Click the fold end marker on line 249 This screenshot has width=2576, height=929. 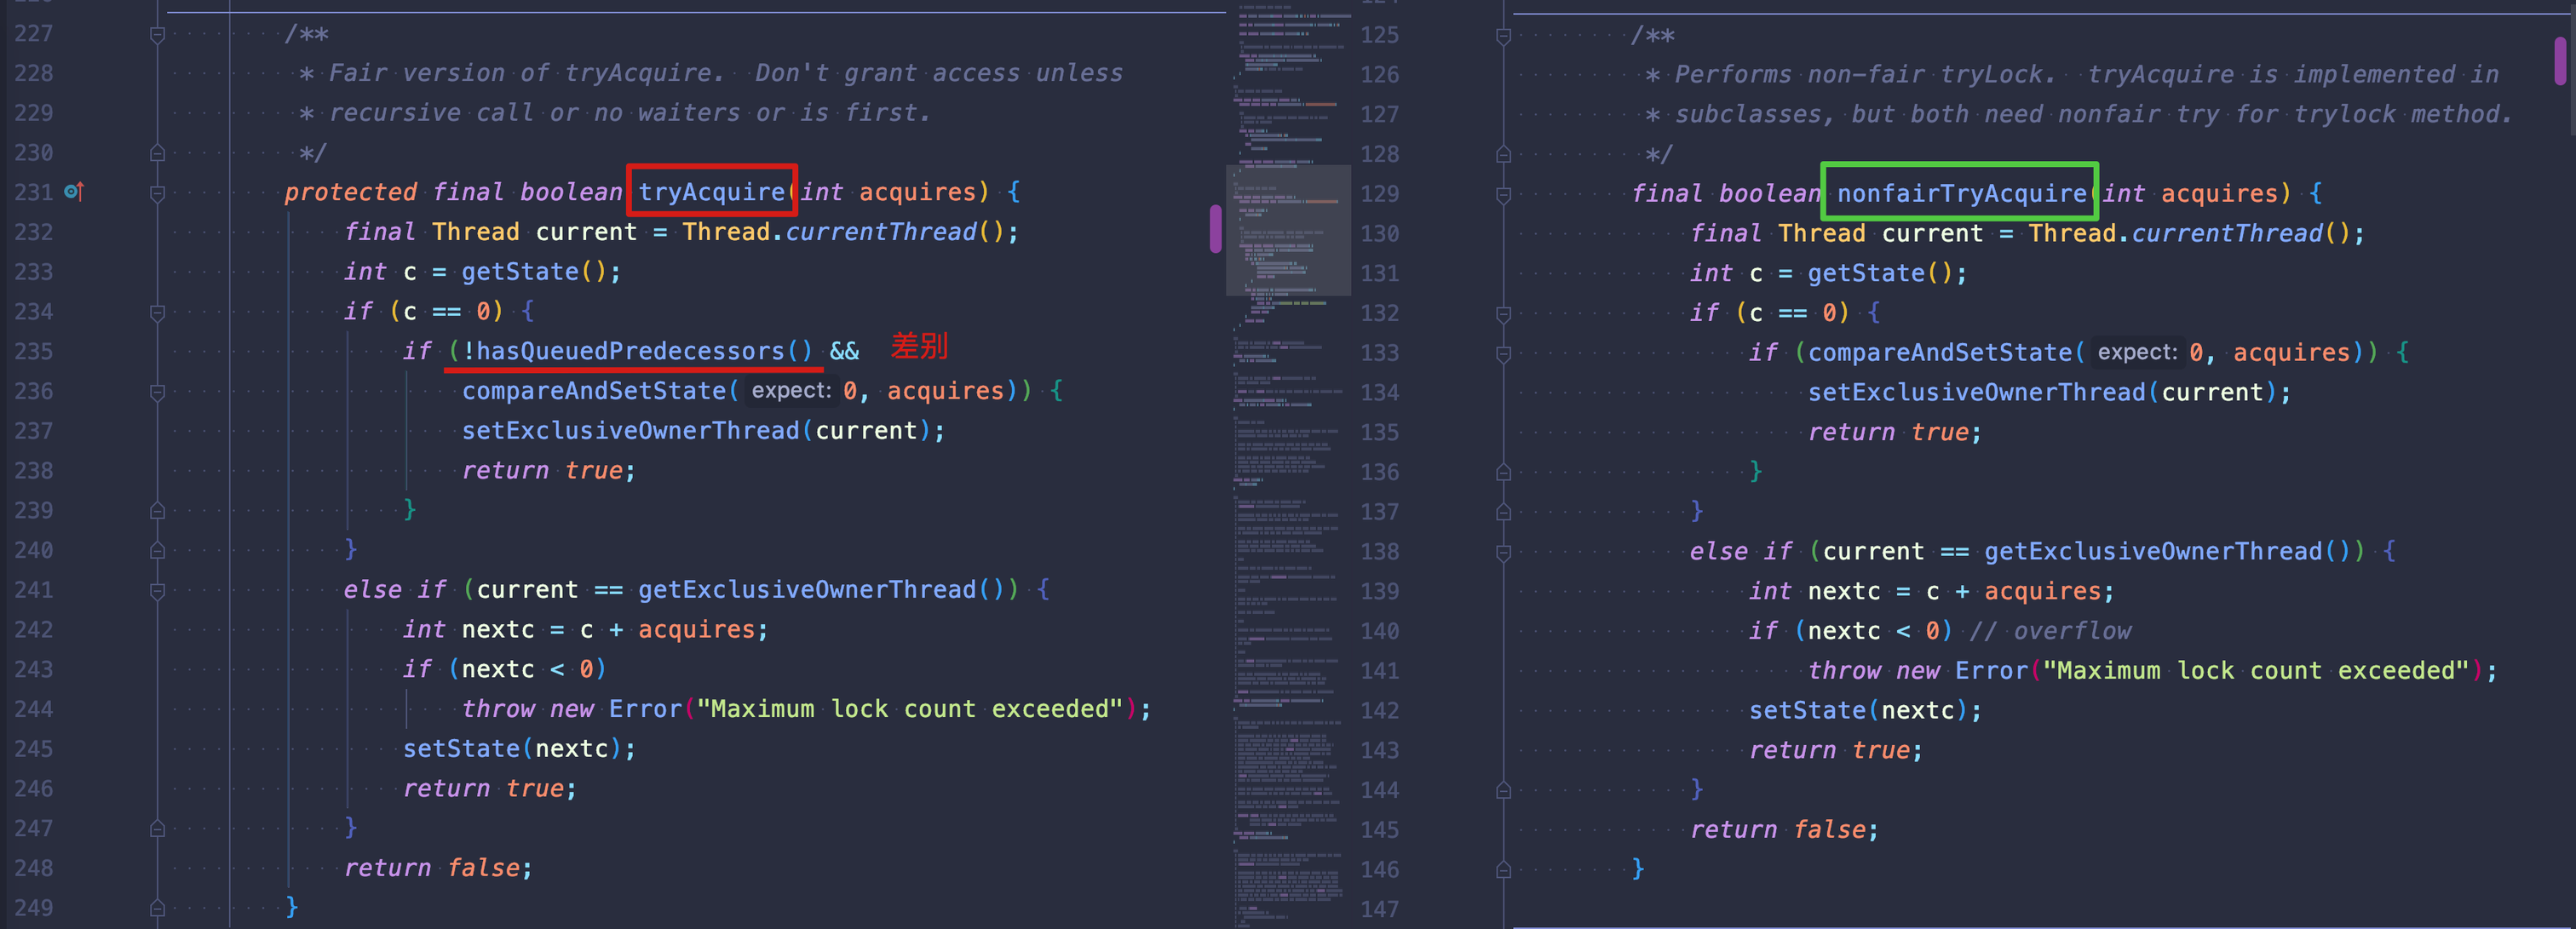click(x=157, y=908)
